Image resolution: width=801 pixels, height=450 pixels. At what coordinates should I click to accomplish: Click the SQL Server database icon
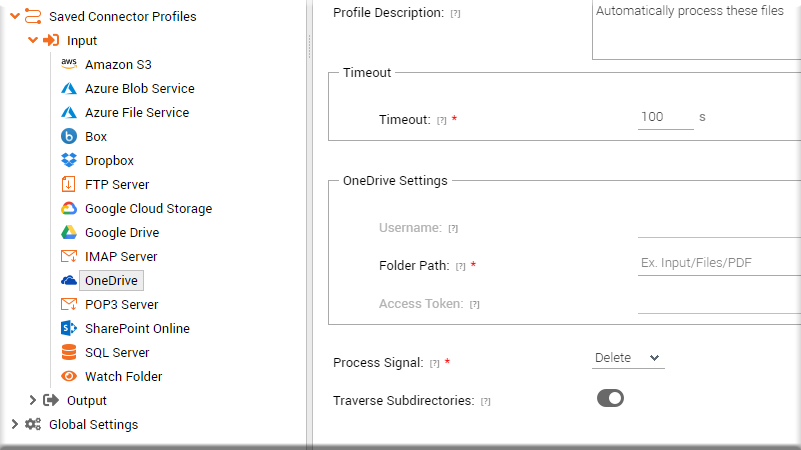pyautogui.click(x=69, y=352)
